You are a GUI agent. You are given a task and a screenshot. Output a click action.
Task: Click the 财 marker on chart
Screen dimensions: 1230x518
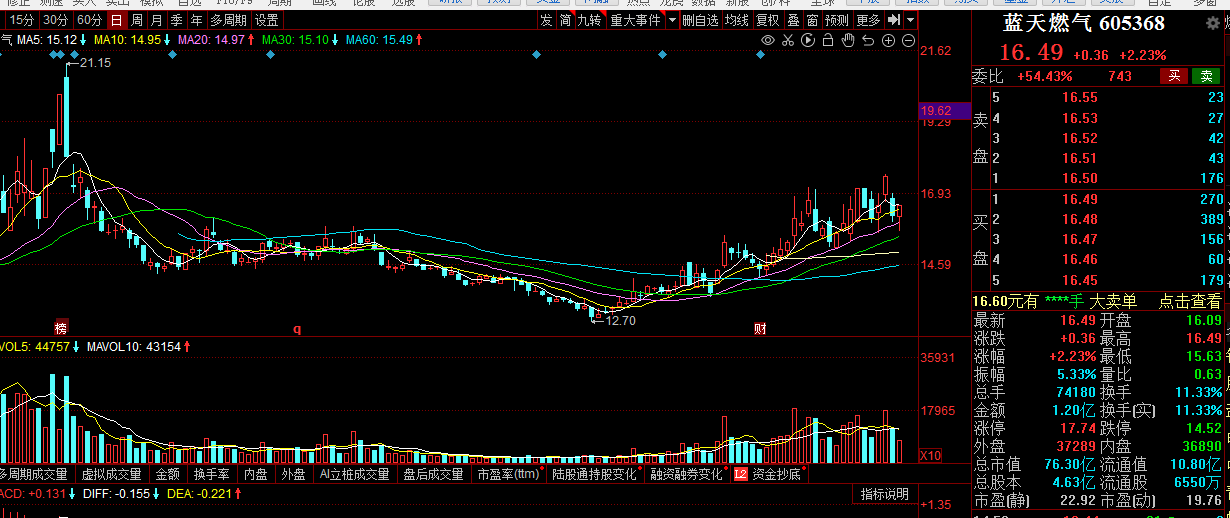point(760,328)
